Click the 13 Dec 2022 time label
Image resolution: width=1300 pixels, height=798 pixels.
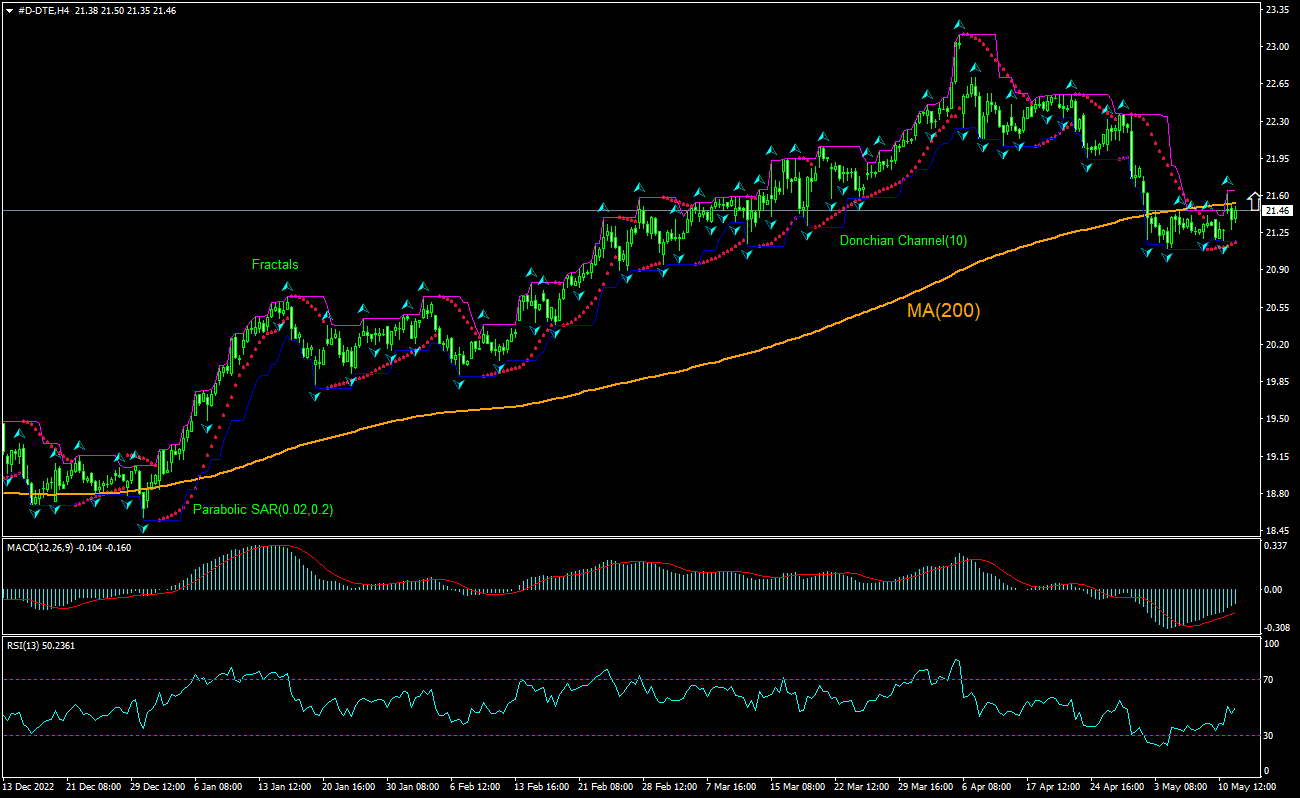point(27,786)
